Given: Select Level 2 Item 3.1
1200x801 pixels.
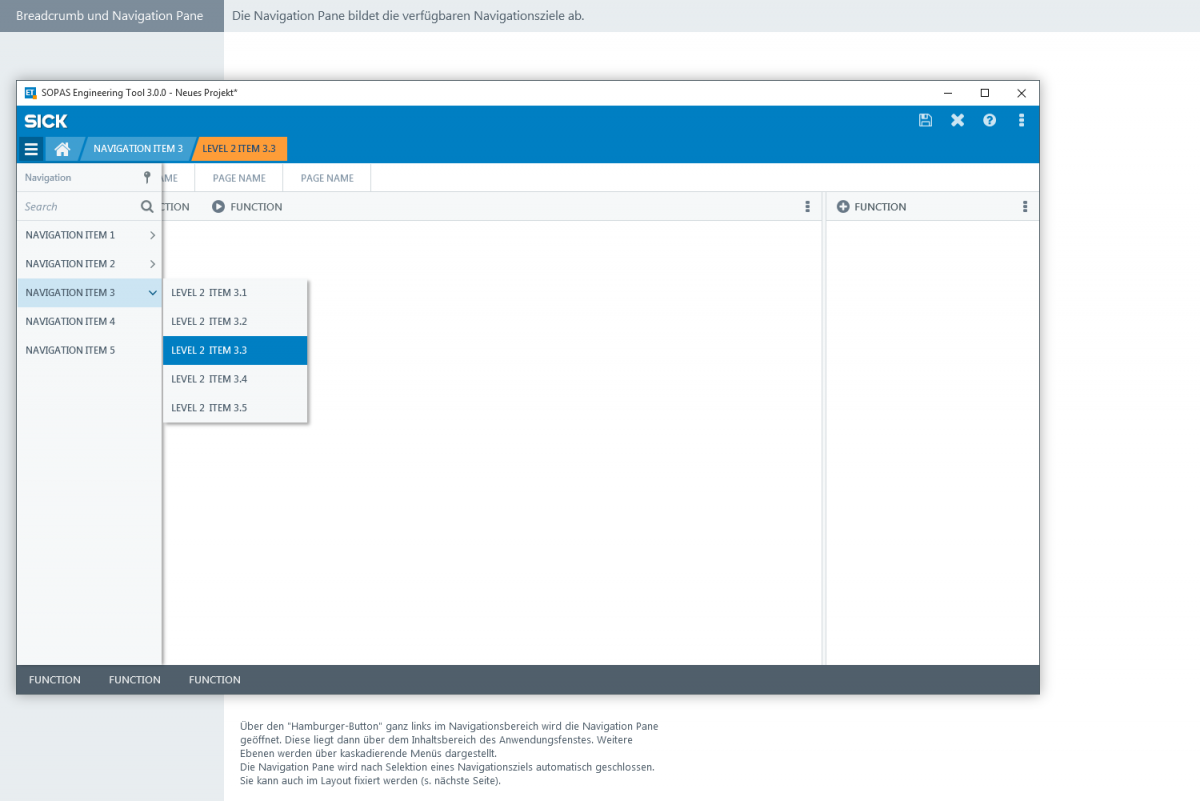Looking at the screenshot, I should click(x=209, y=293).
